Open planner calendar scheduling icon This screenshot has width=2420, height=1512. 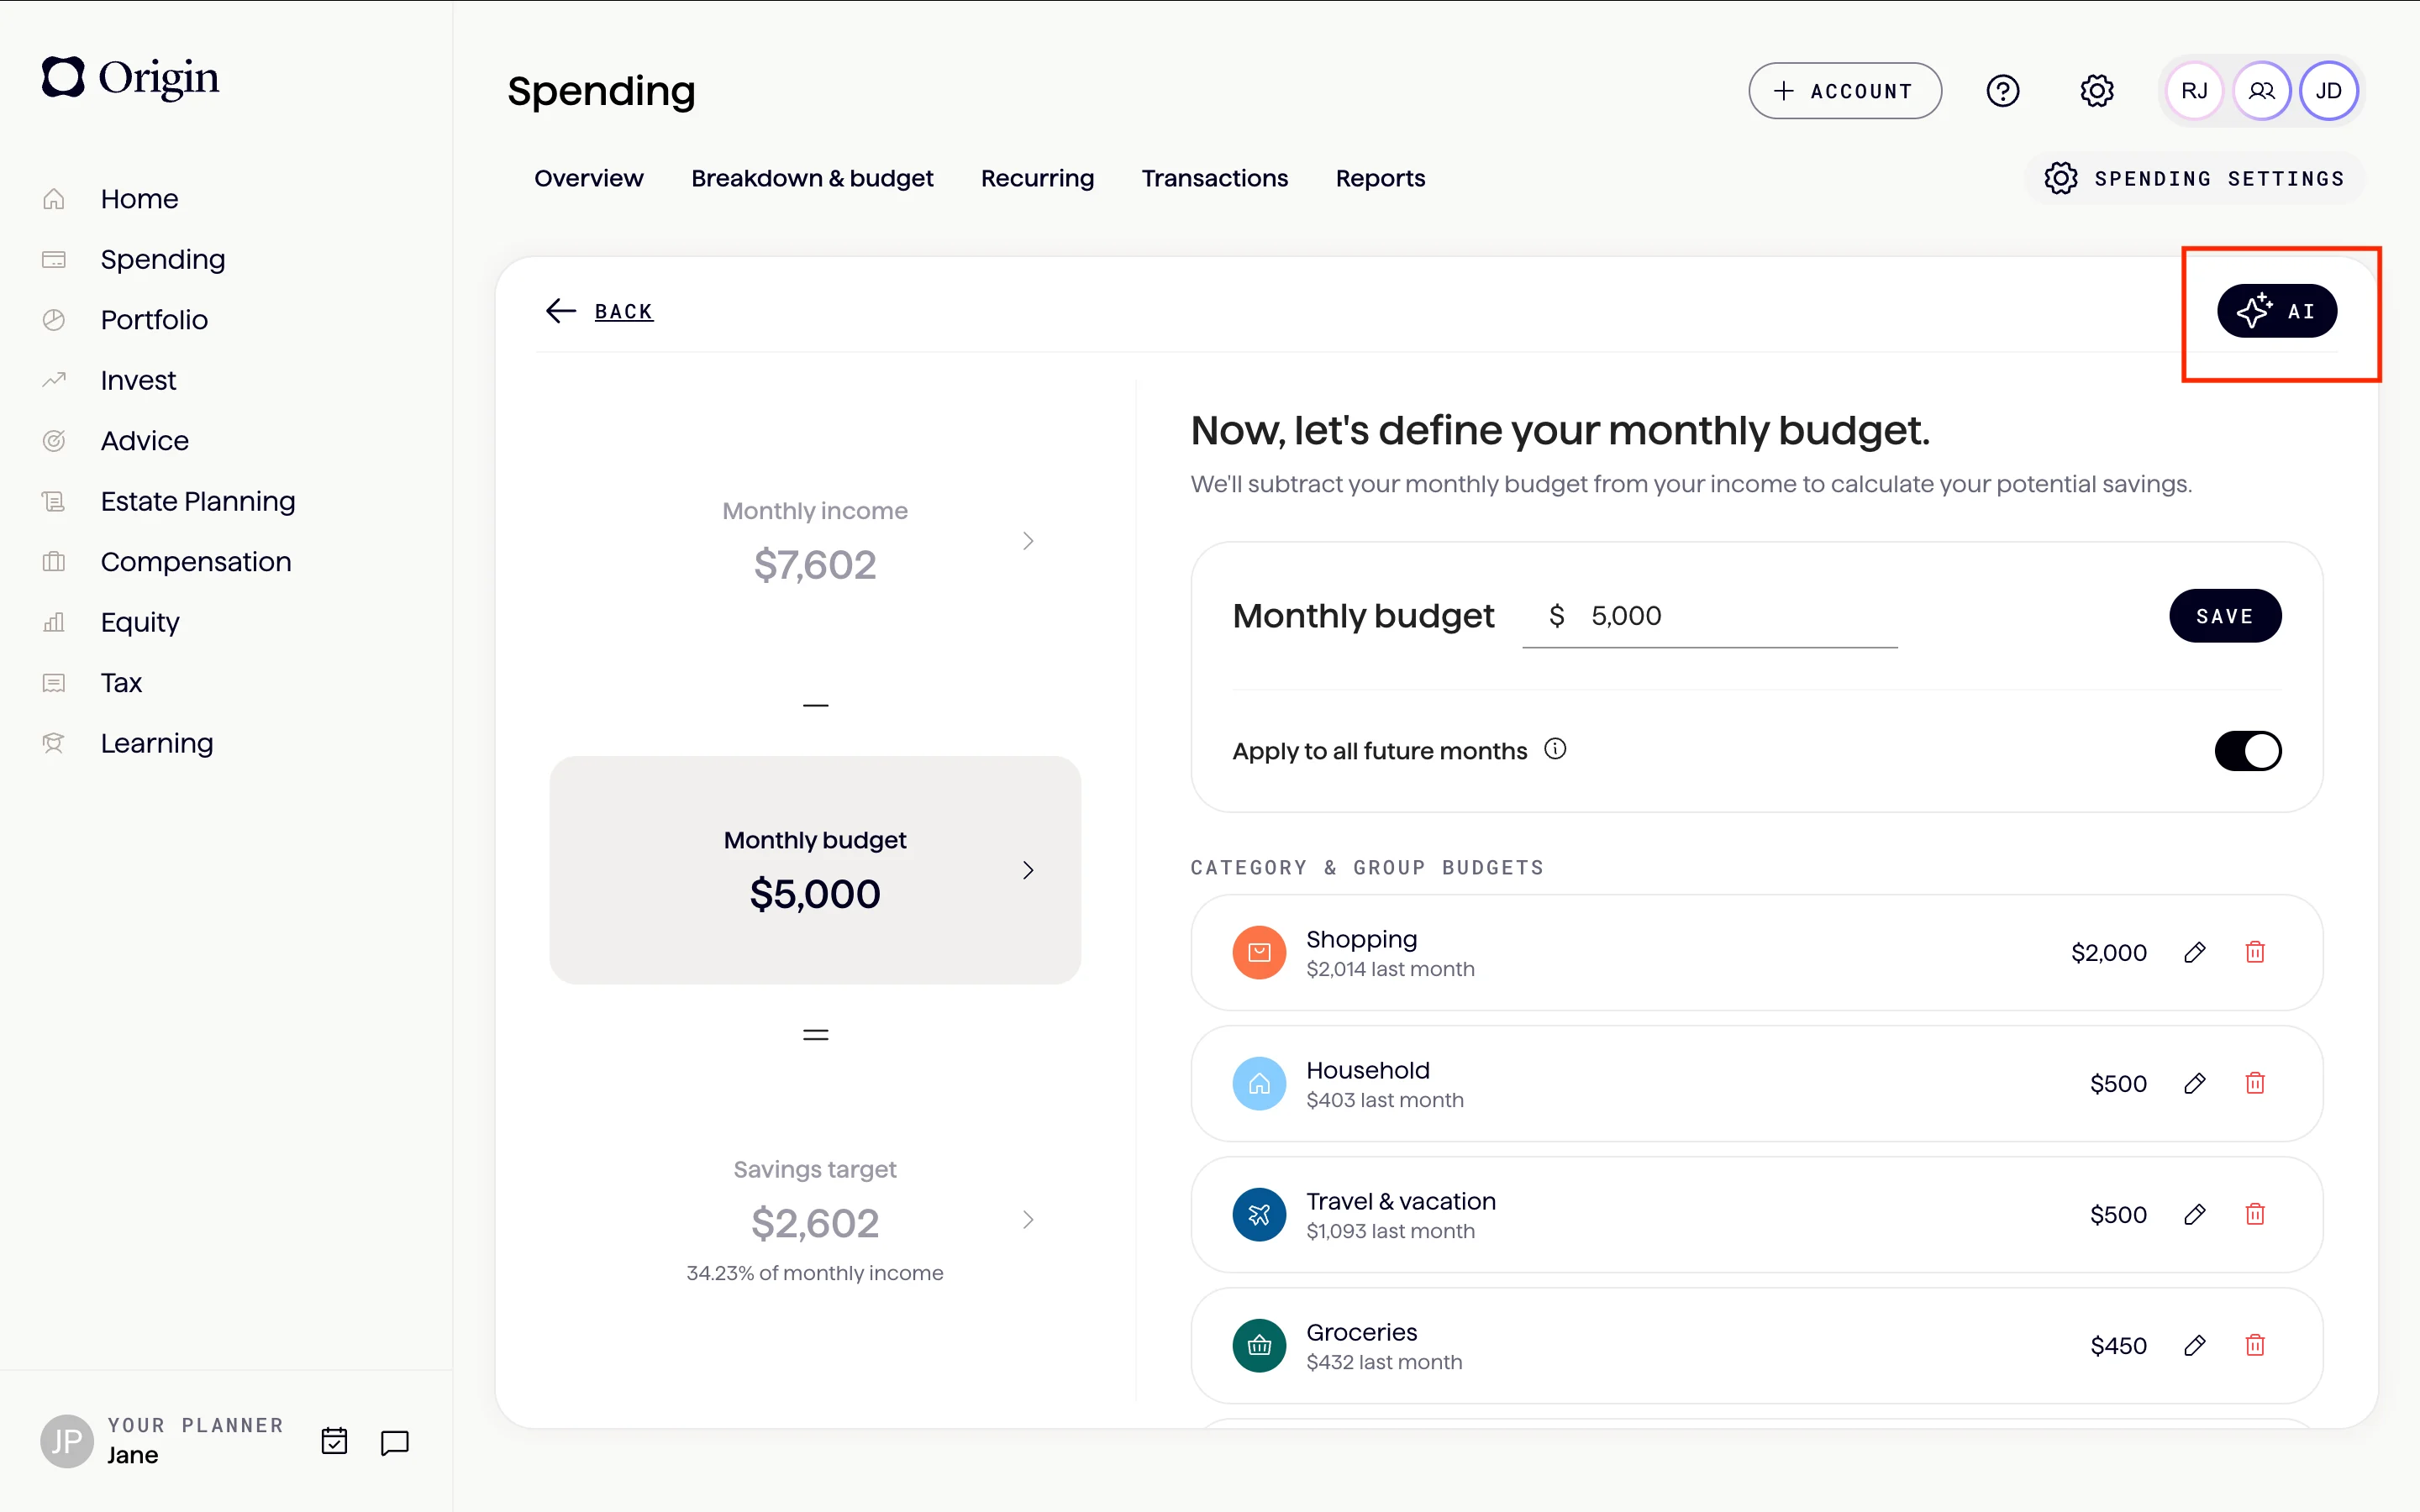pos(334,1441)
